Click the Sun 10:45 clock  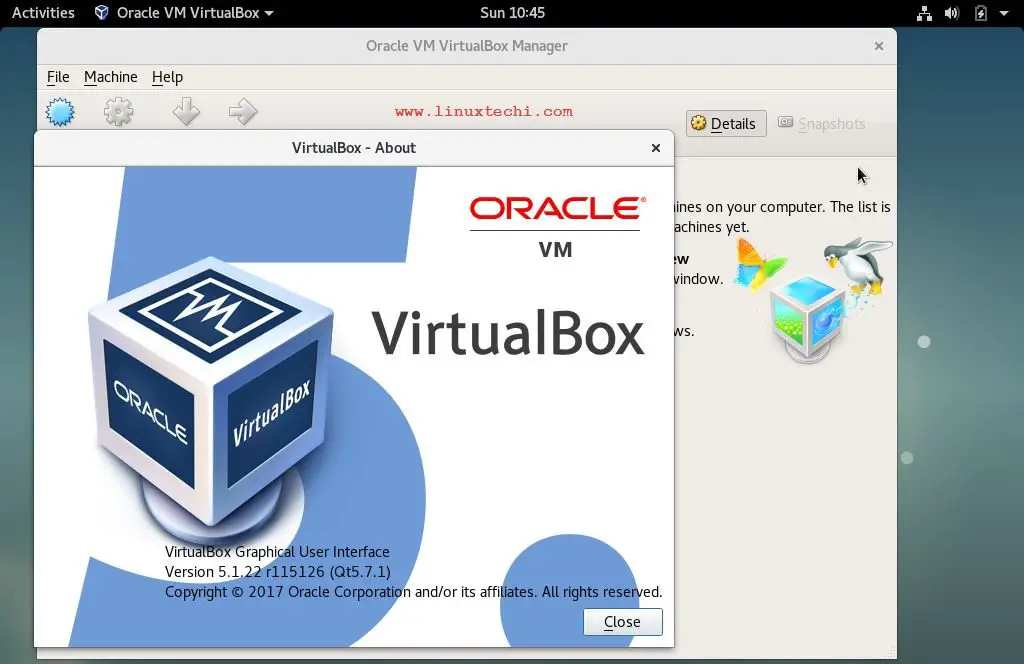pos(512,13)
